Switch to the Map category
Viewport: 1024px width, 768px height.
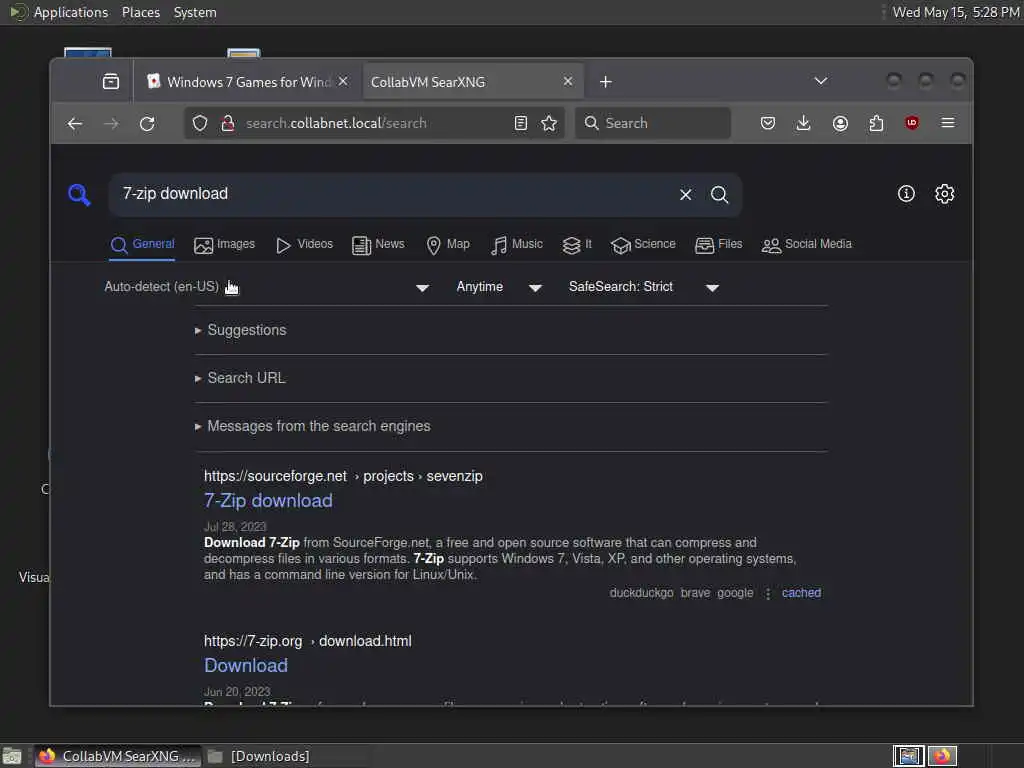448,244
